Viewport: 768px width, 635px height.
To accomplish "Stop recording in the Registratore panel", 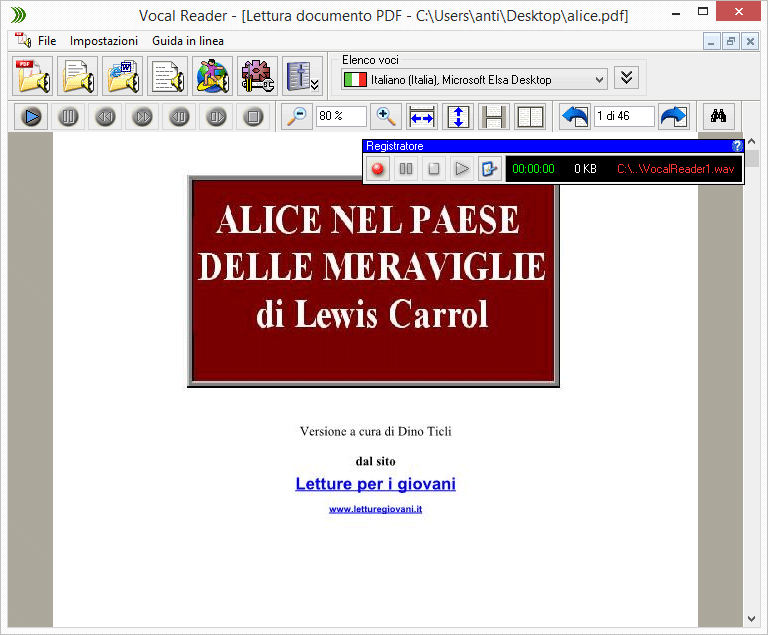I will 433,169.
